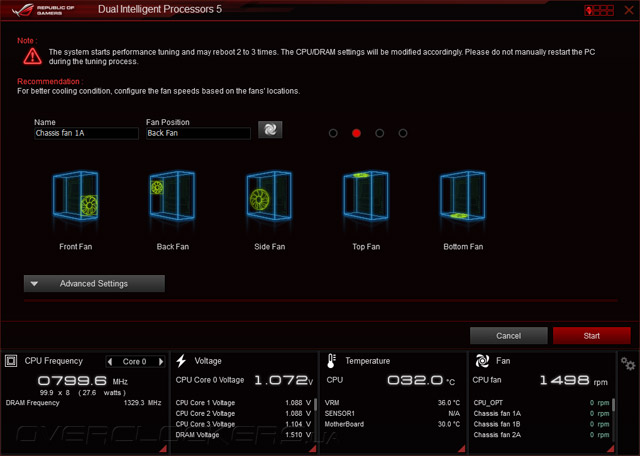The image size is (640, 456).
Task: Click the Temperature thermometer icon
Action: point(331,361)
